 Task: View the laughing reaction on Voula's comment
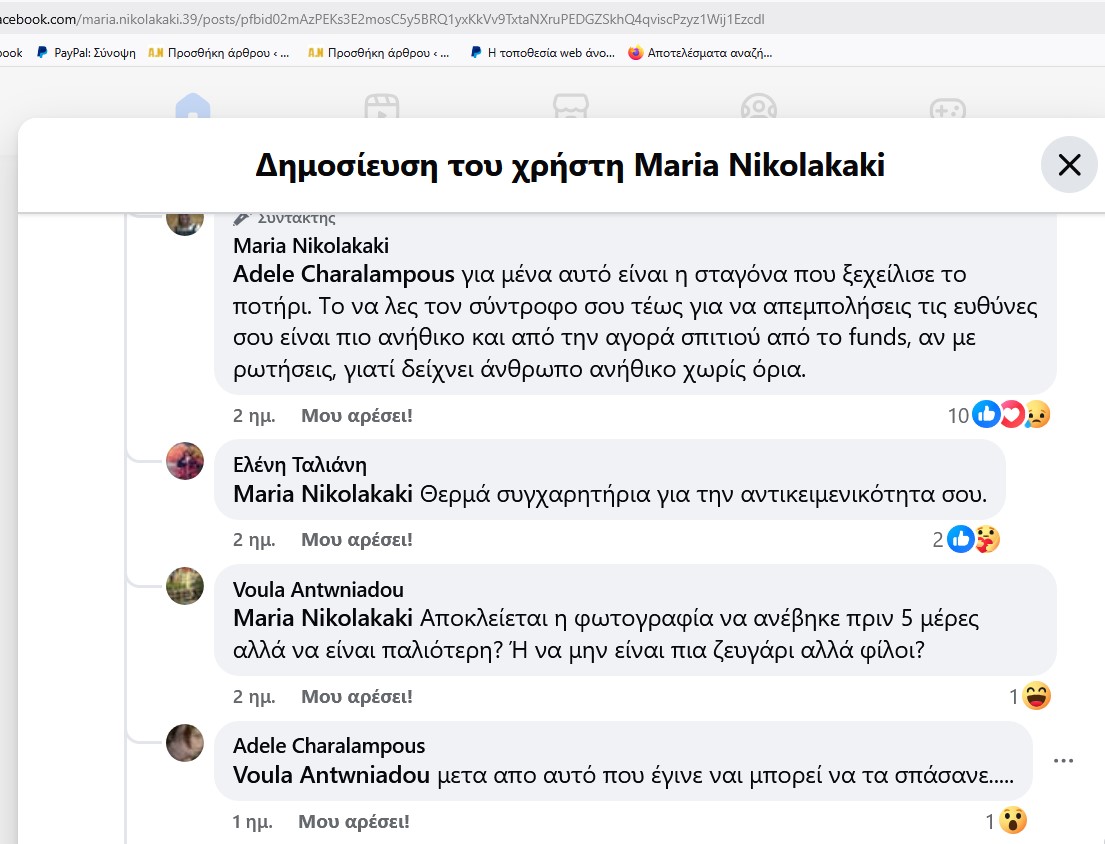pyautogui.click(x=1030, y=697)
